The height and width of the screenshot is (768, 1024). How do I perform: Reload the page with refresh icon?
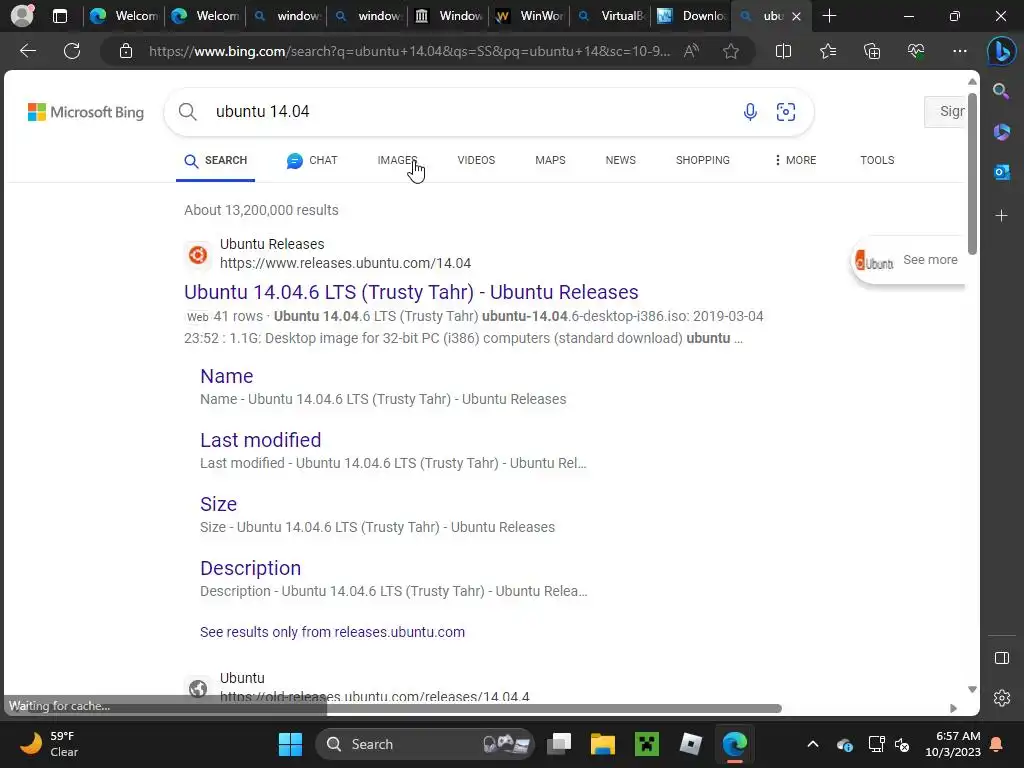pos(72,51)
